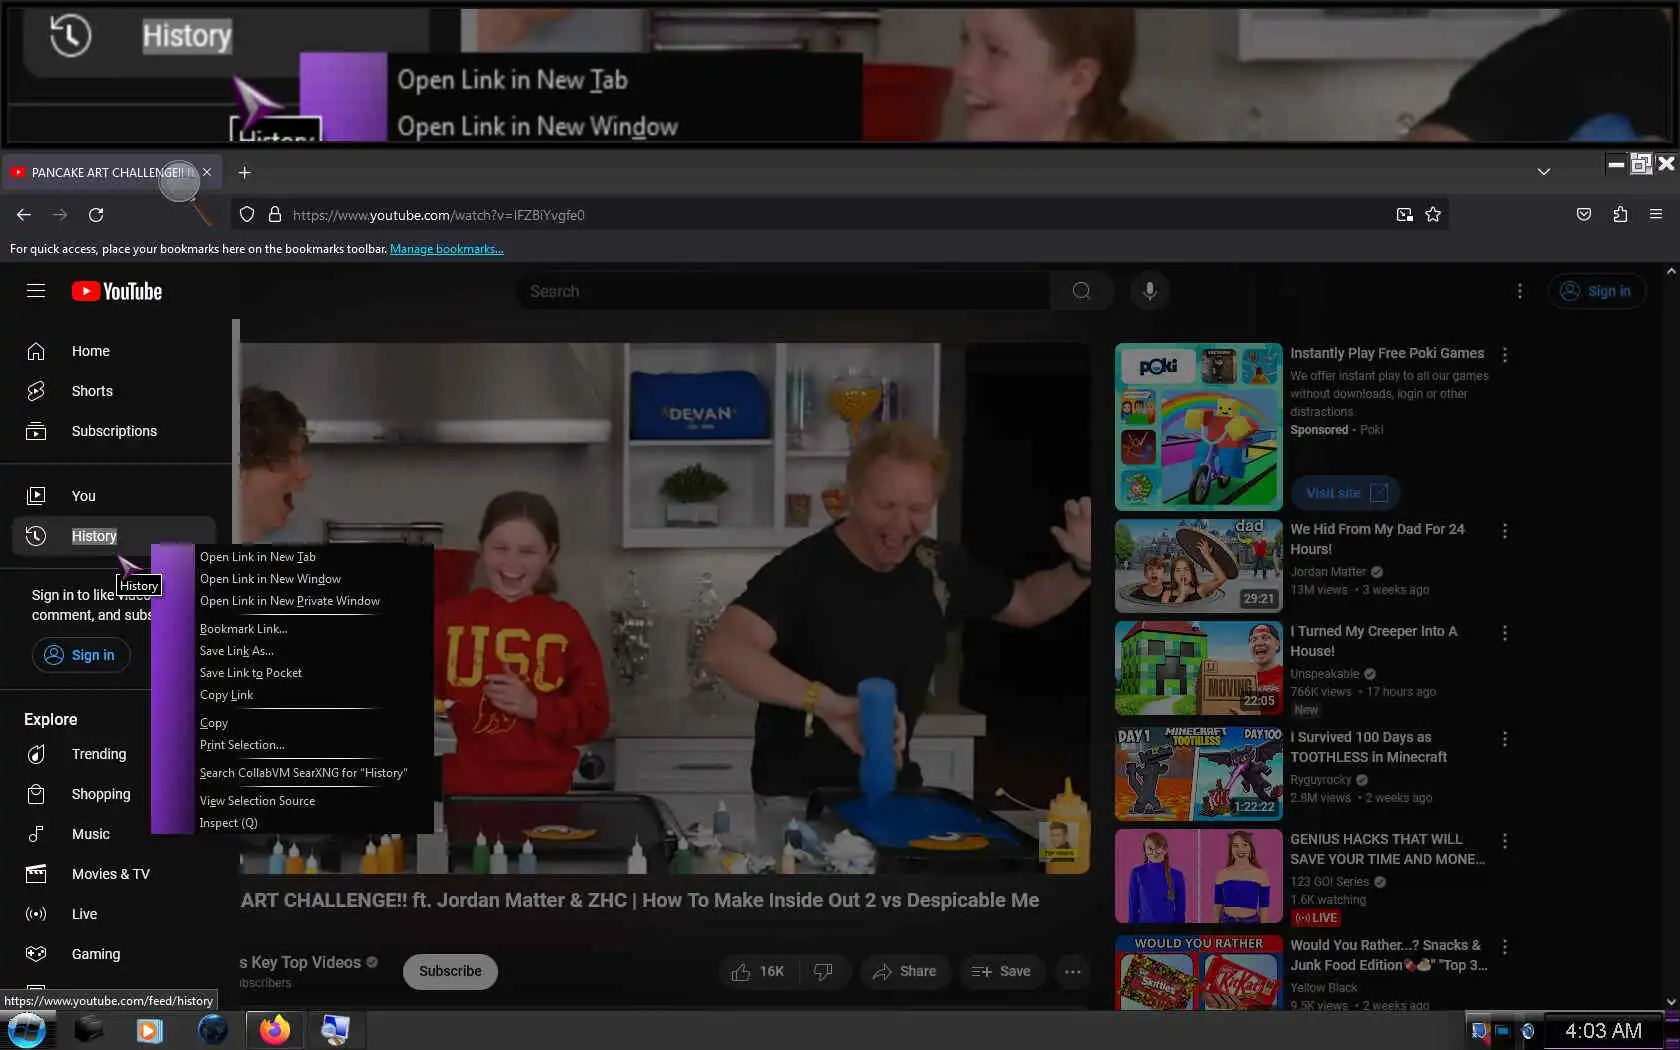
Task: Open YouTube settings three-dot menu near Sign in
Action: [1519, 291]
